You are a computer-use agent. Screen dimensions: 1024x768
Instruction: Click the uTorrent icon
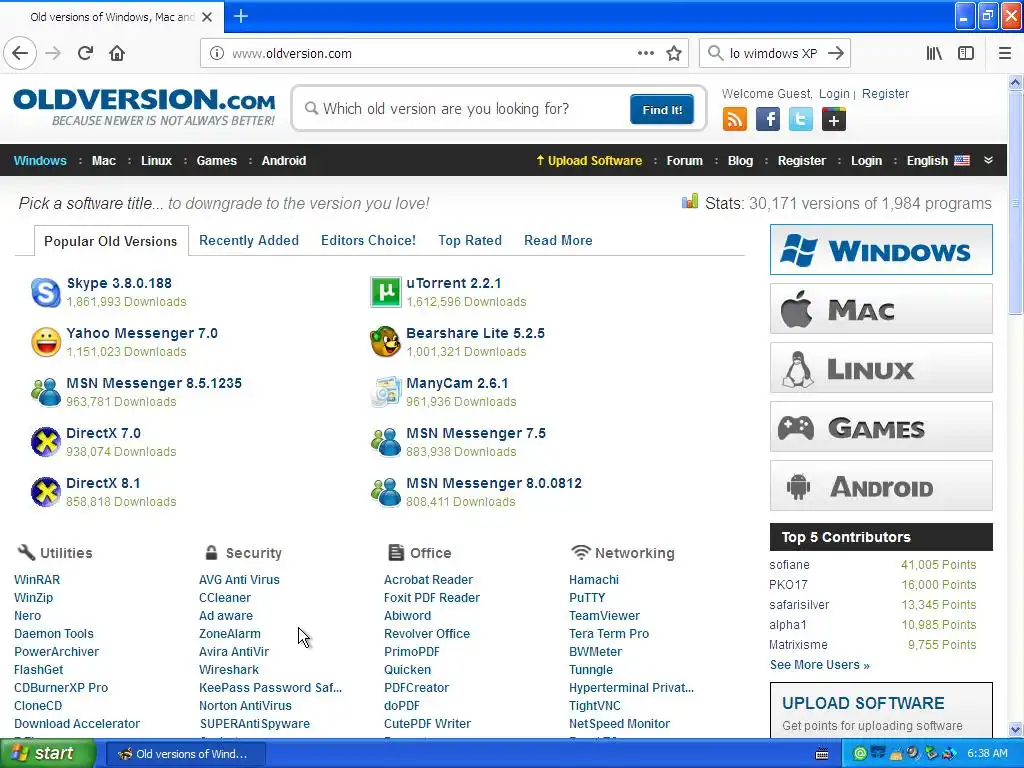(x=385, y=292)
